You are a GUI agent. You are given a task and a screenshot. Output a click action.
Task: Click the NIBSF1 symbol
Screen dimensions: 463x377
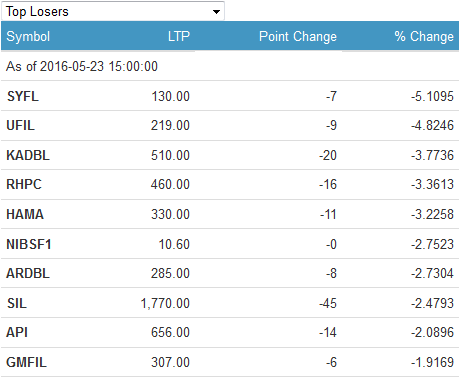point(29,244)
